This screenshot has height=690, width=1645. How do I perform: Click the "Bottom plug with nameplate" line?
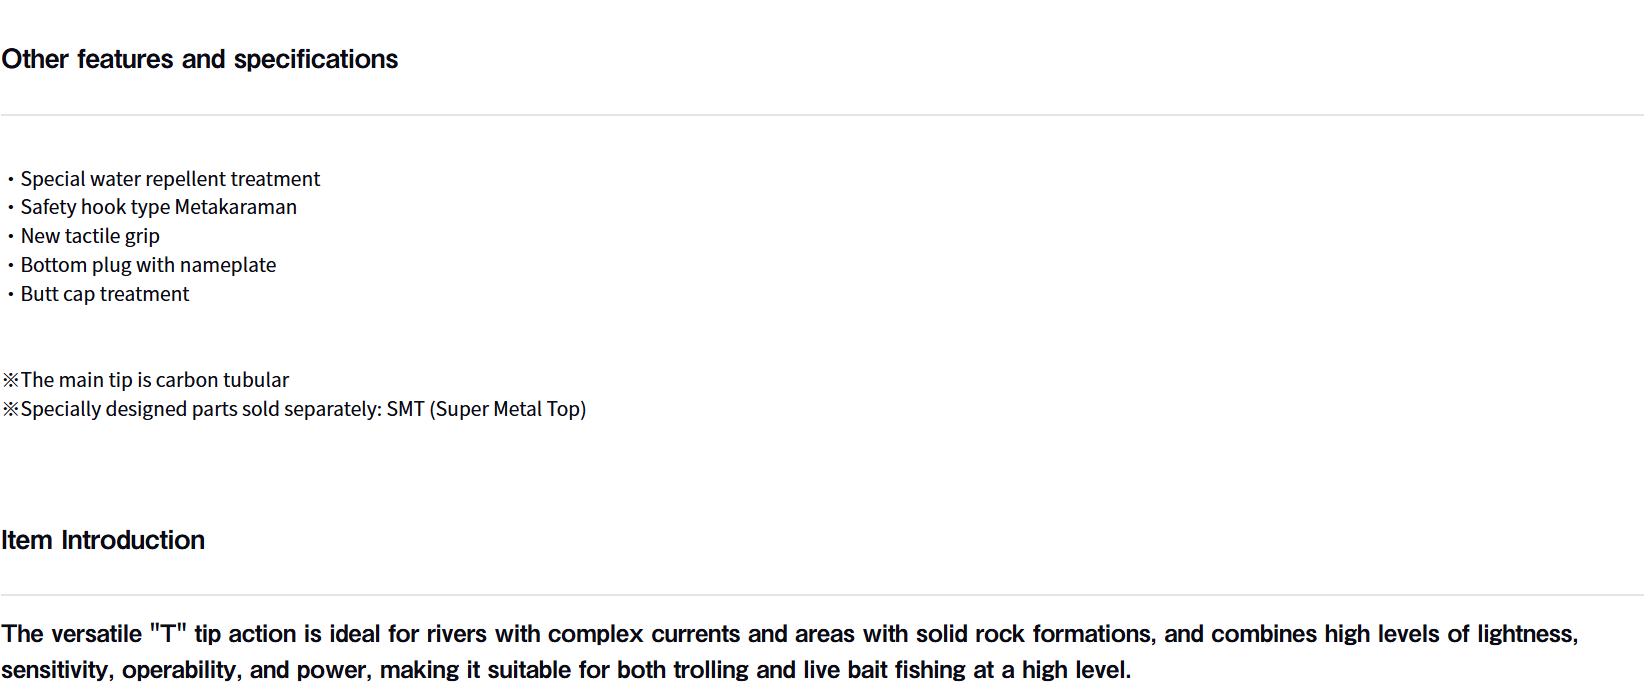point(148,265)
